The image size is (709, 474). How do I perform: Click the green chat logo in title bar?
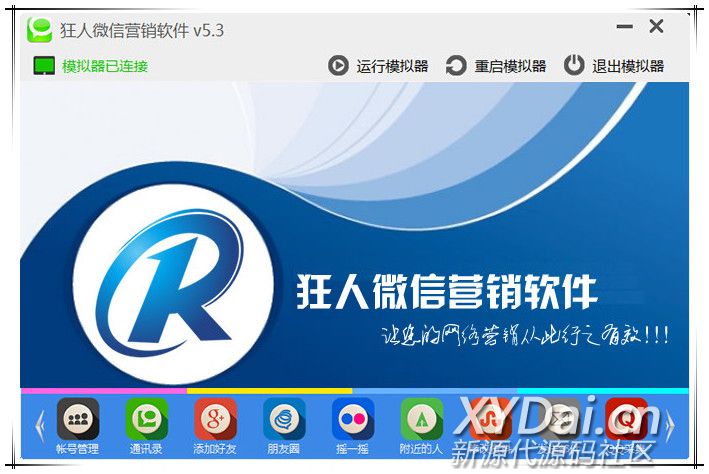pyautogui.click(x=39, y=30)
